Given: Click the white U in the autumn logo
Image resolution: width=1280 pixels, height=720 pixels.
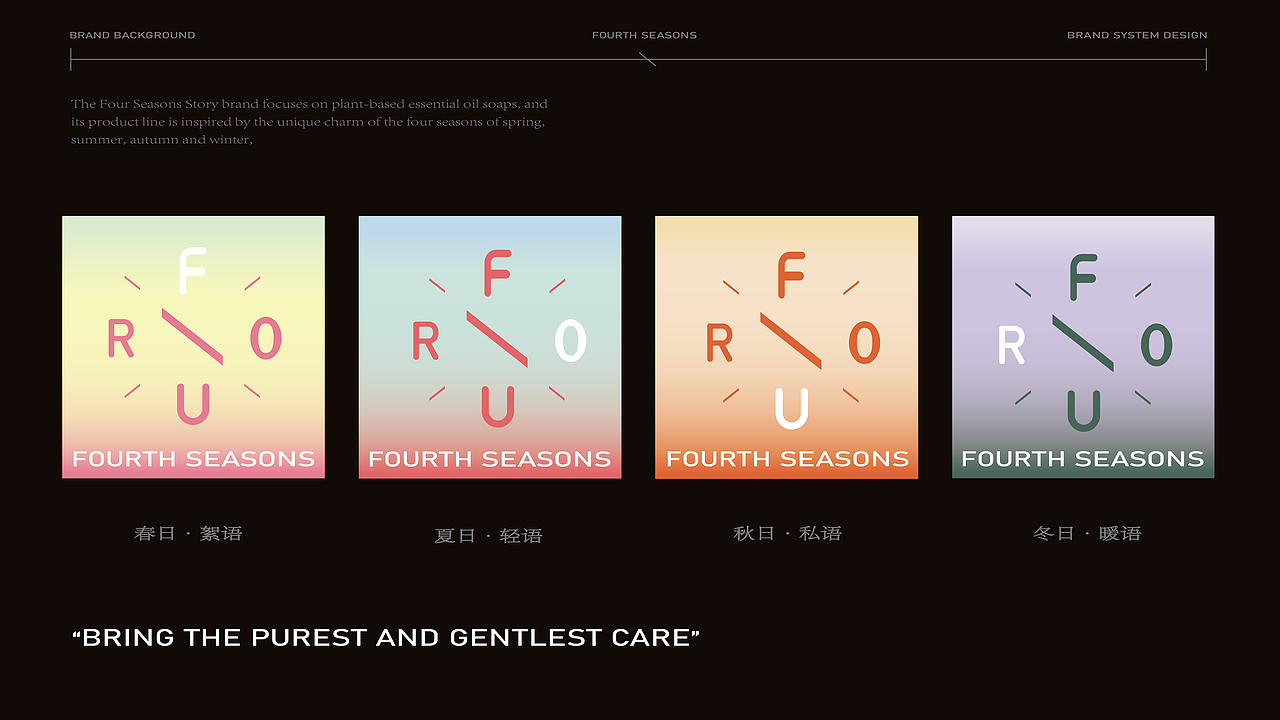Looking at the screenshot, I should [x=791, y=408].
